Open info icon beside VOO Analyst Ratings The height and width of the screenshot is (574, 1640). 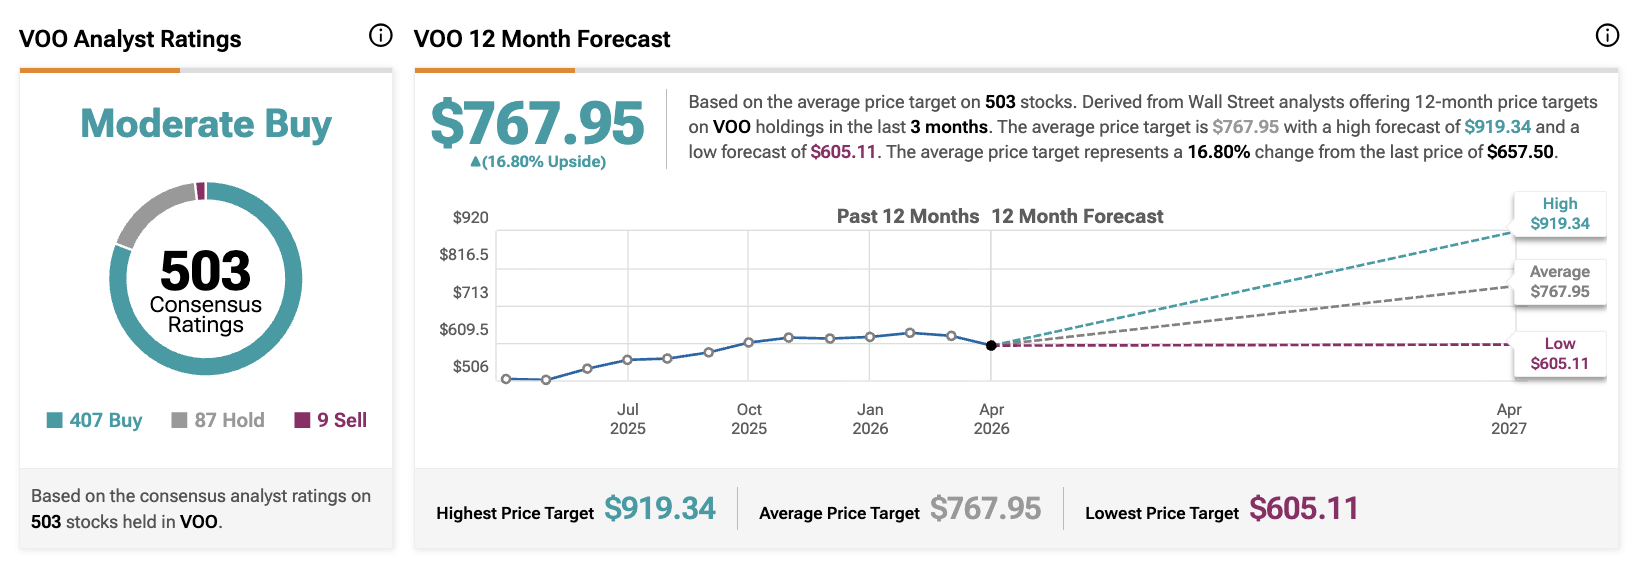click(x=381, y=36)
